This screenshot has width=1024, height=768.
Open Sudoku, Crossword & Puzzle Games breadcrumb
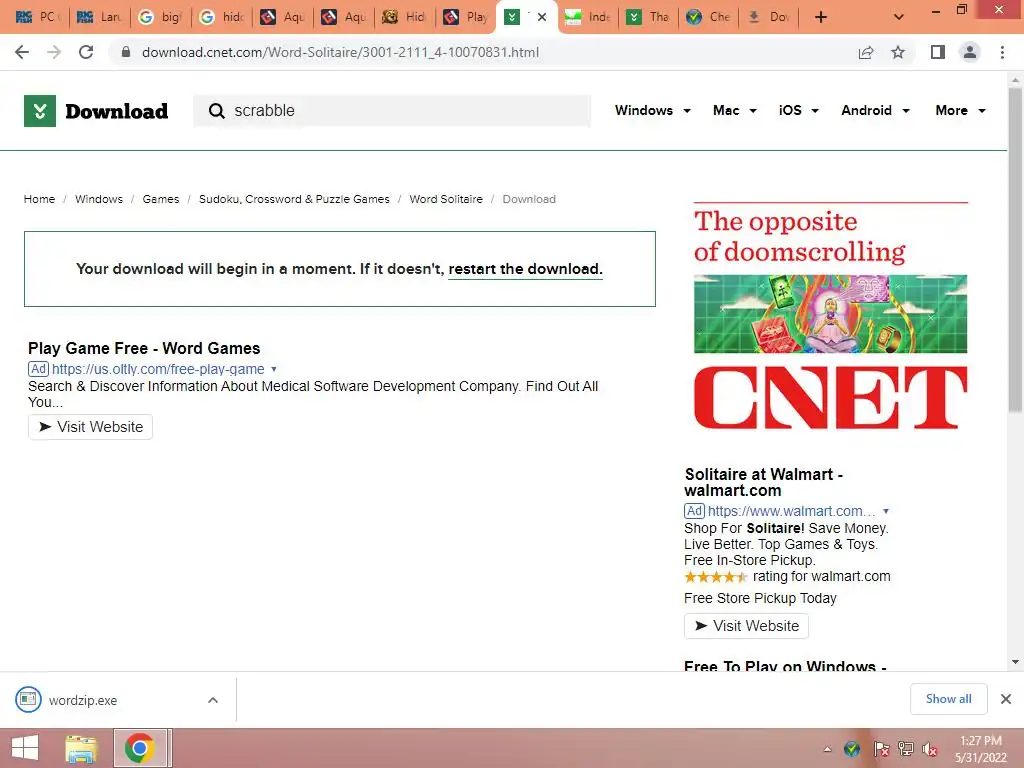click(294, 199)
